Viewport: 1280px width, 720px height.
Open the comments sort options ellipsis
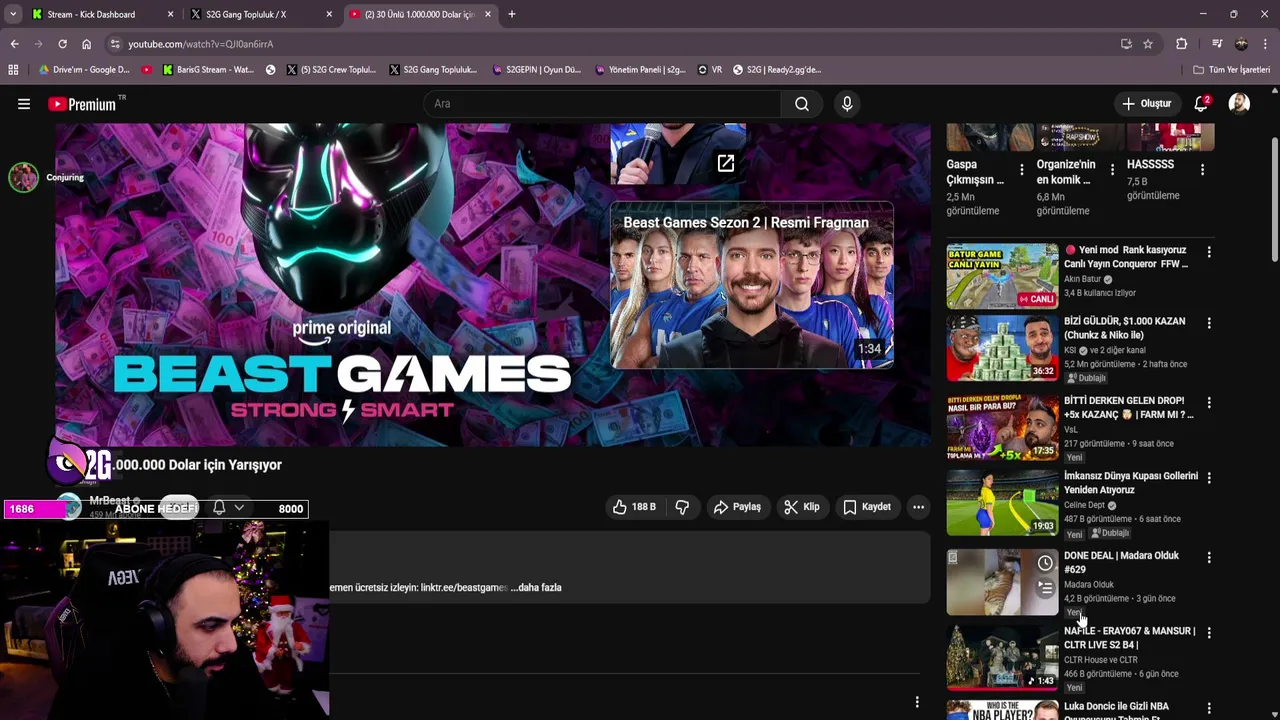[917, 703]
